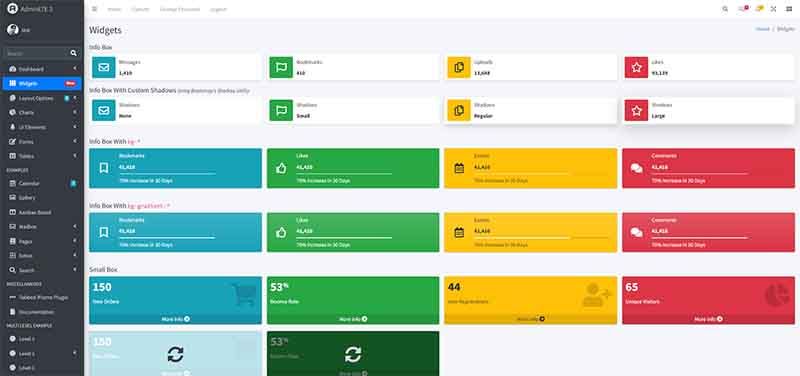Click Contact link in top navbar
800x376 pixels.
(140, 9)
